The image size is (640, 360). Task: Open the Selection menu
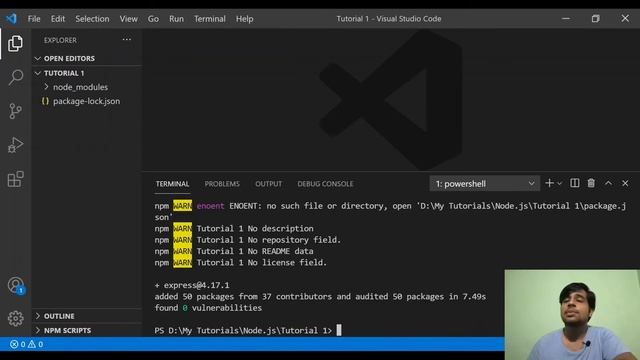[x=92, y=19]
